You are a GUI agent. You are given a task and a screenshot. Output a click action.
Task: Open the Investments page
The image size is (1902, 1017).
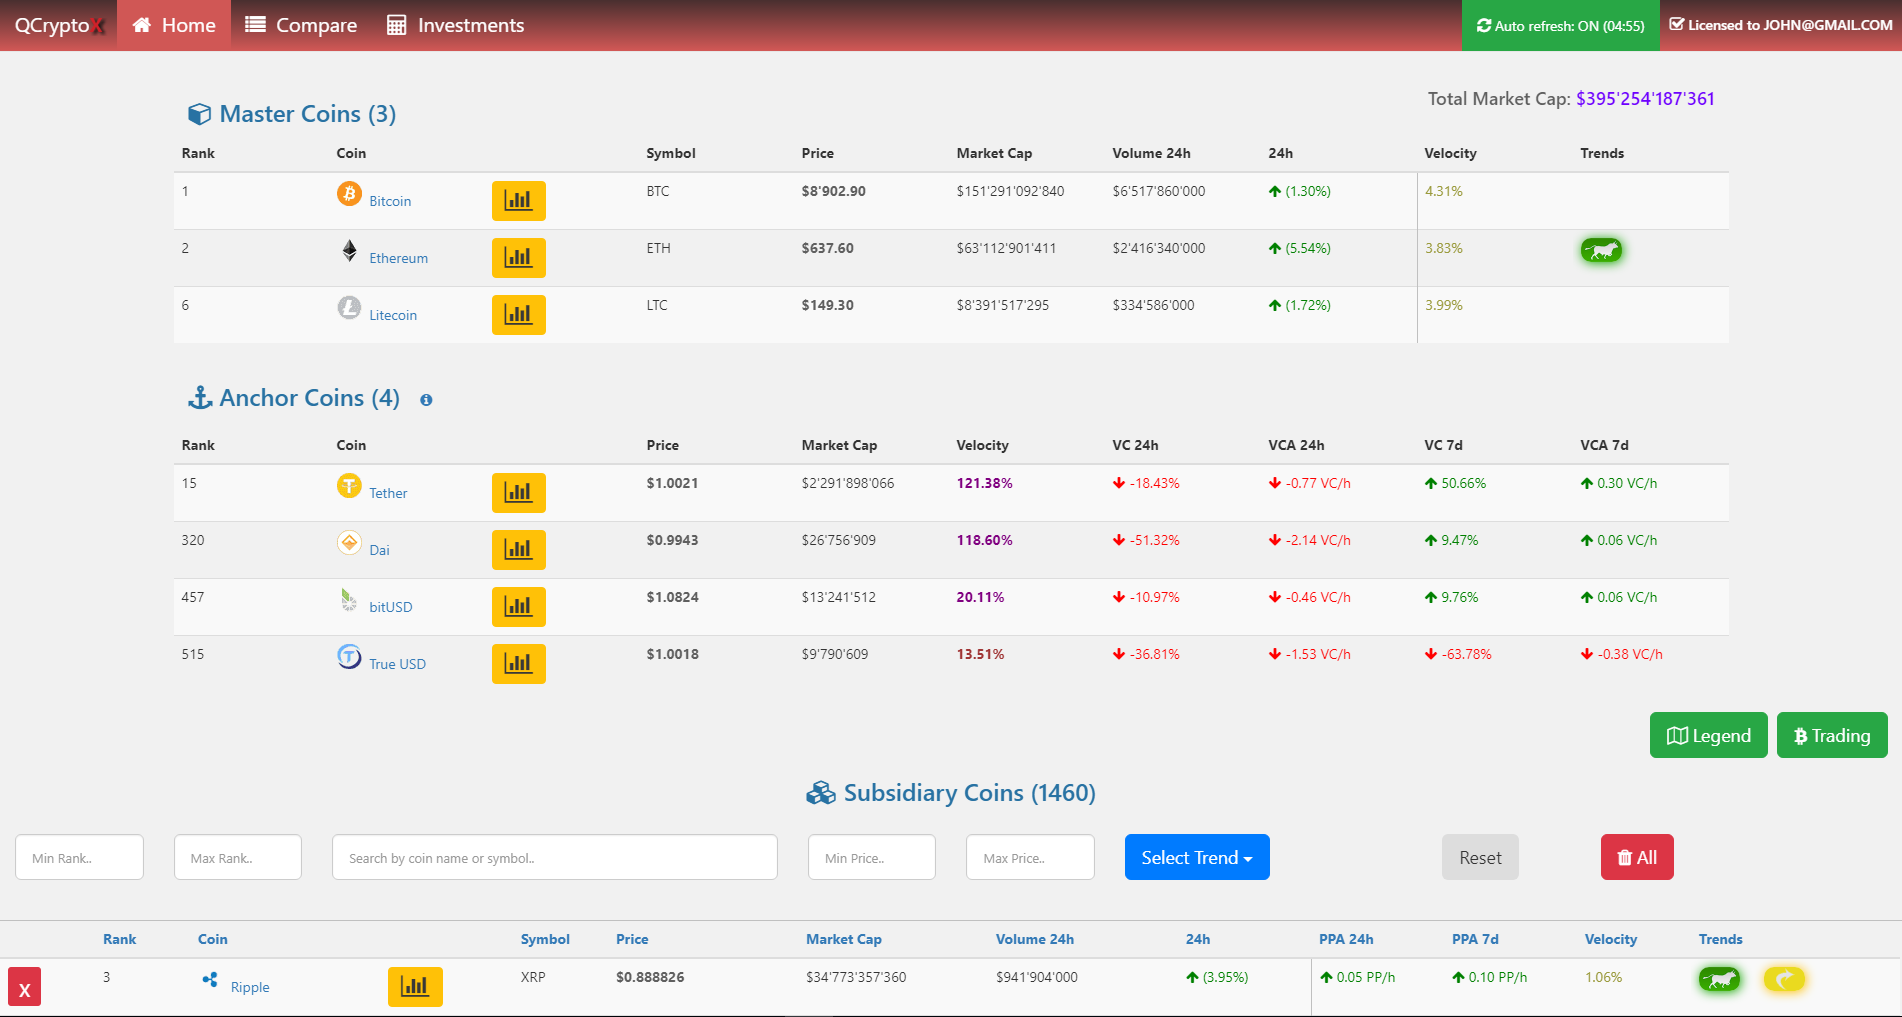(x=455, y=25)
